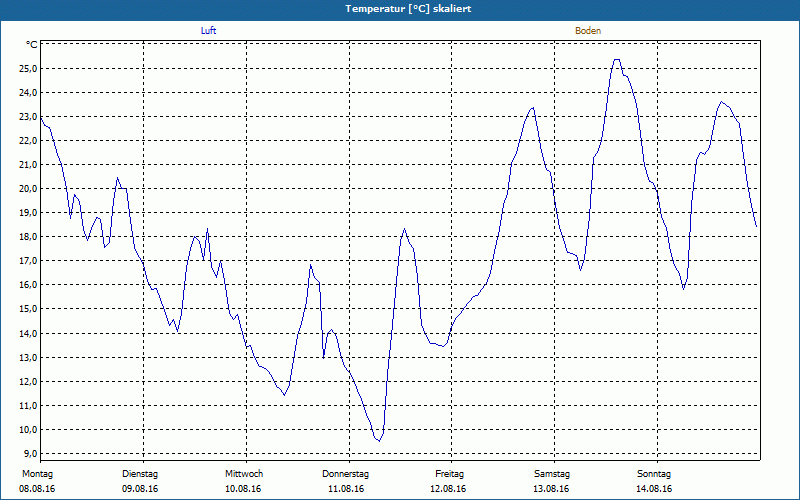Click the date 08.08.16
The width and height of the screenshot is (800, 500).
37,489
